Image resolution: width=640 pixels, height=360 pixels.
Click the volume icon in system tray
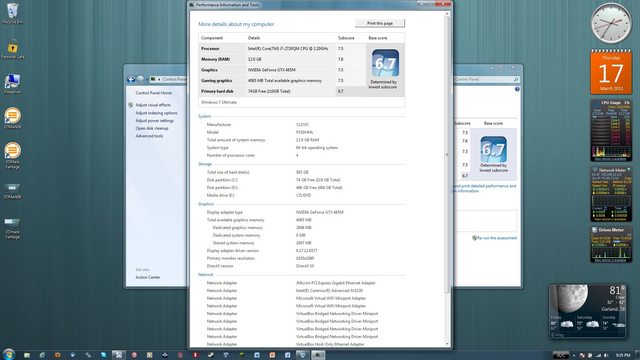click(606, 356)
